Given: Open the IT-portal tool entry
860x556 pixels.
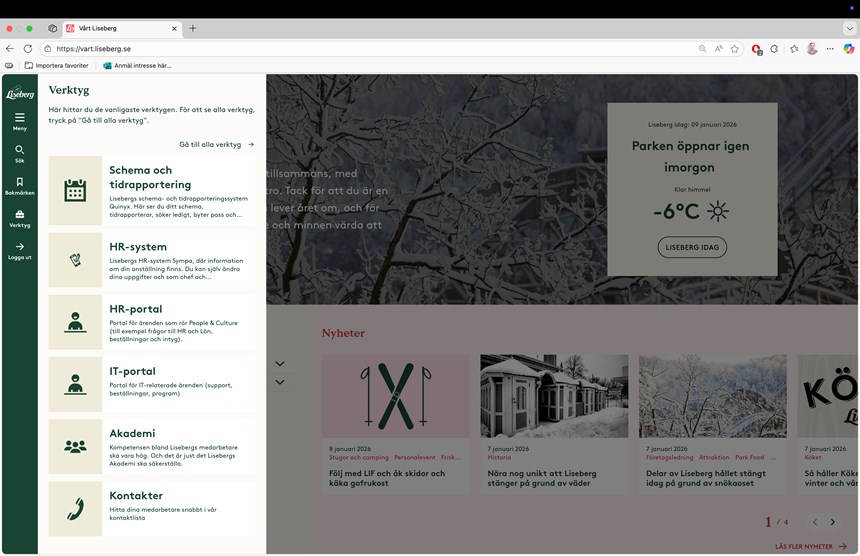Looking at the screenshot, I should [x=132, y=371].
